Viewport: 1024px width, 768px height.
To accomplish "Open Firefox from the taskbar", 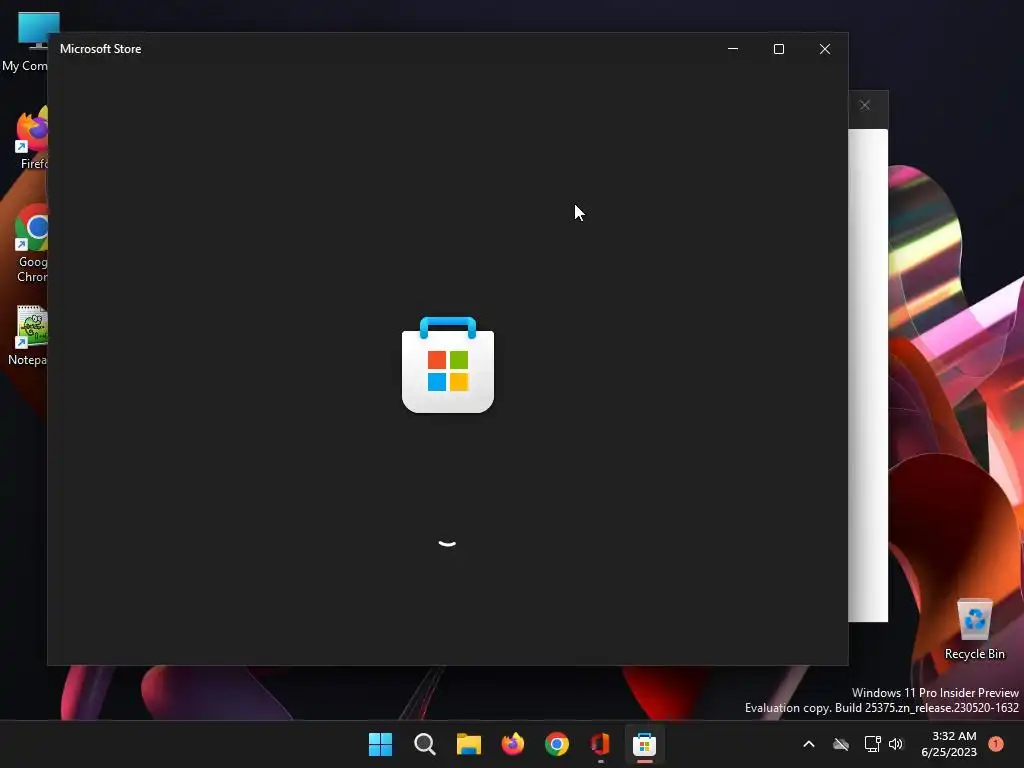I will (x=513, y=744).
